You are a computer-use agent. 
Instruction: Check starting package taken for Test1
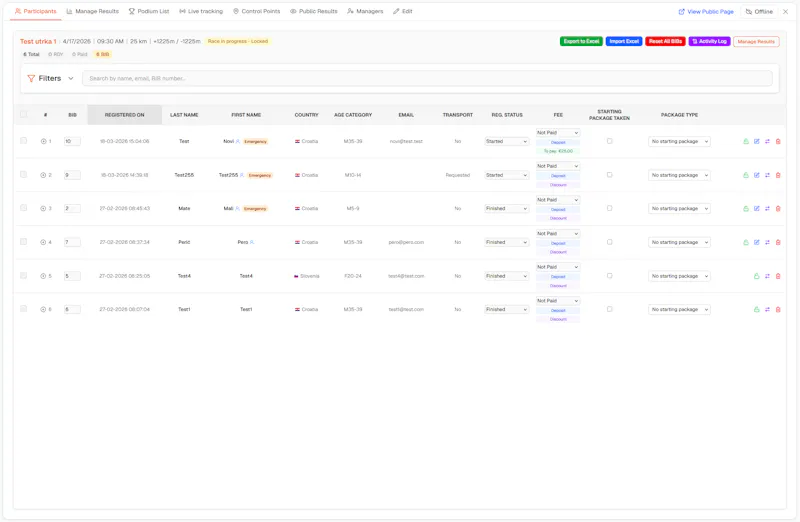tap(610, 309)
